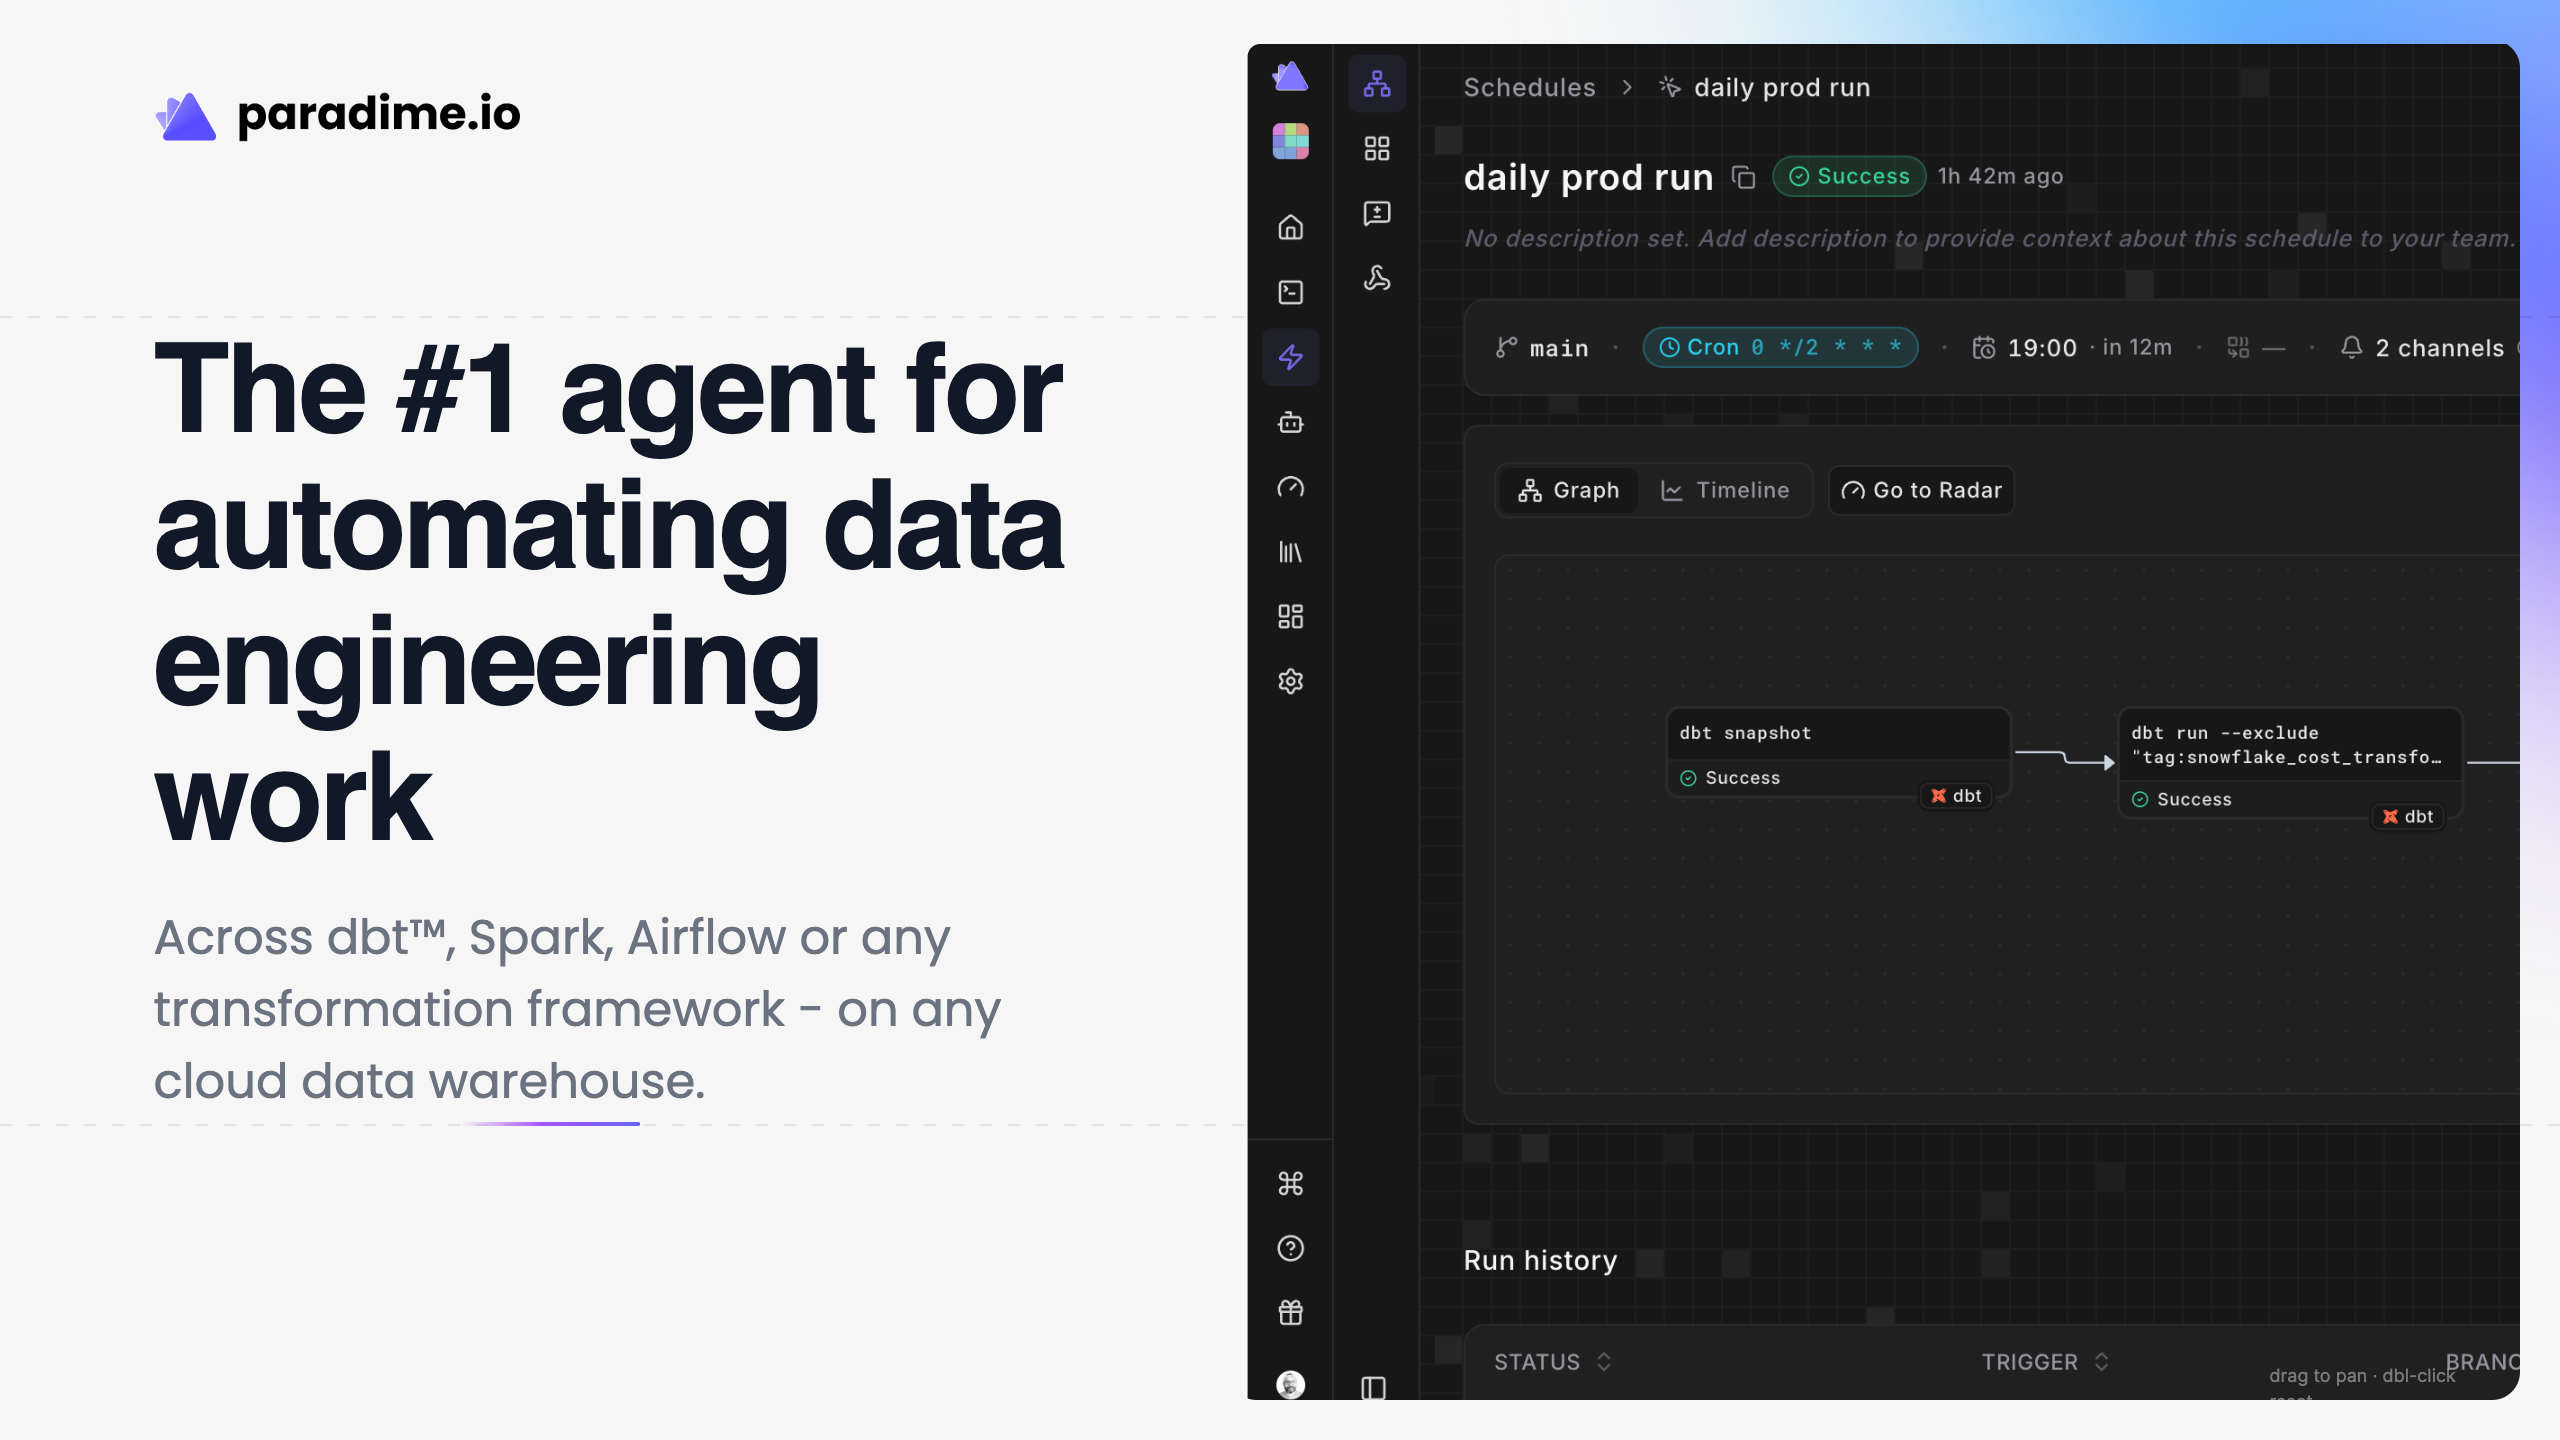Image resolution: width=2560 pixels, height=1440 pixels.
Task: Open the apps grid-plus sidebar icon
Action: coord(1290,616)
